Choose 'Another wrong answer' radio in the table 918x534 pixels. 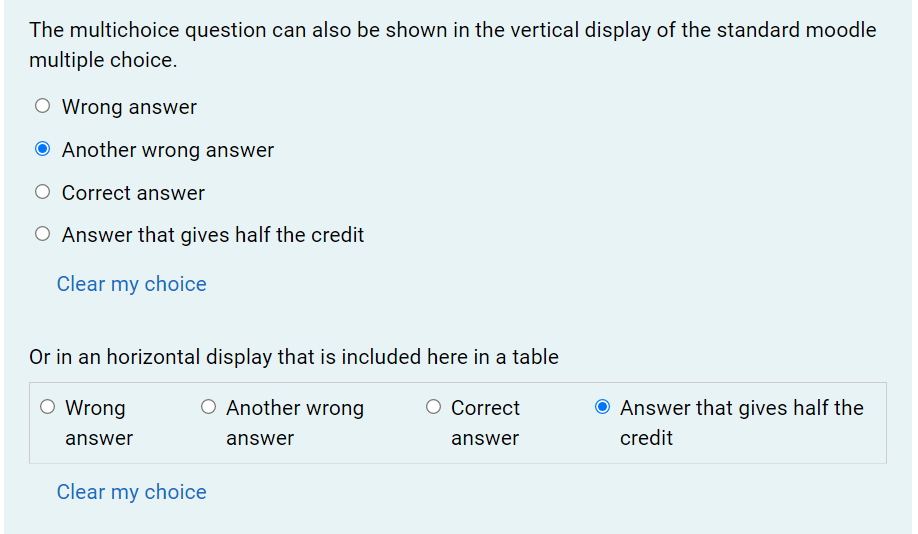pos(208,407)
